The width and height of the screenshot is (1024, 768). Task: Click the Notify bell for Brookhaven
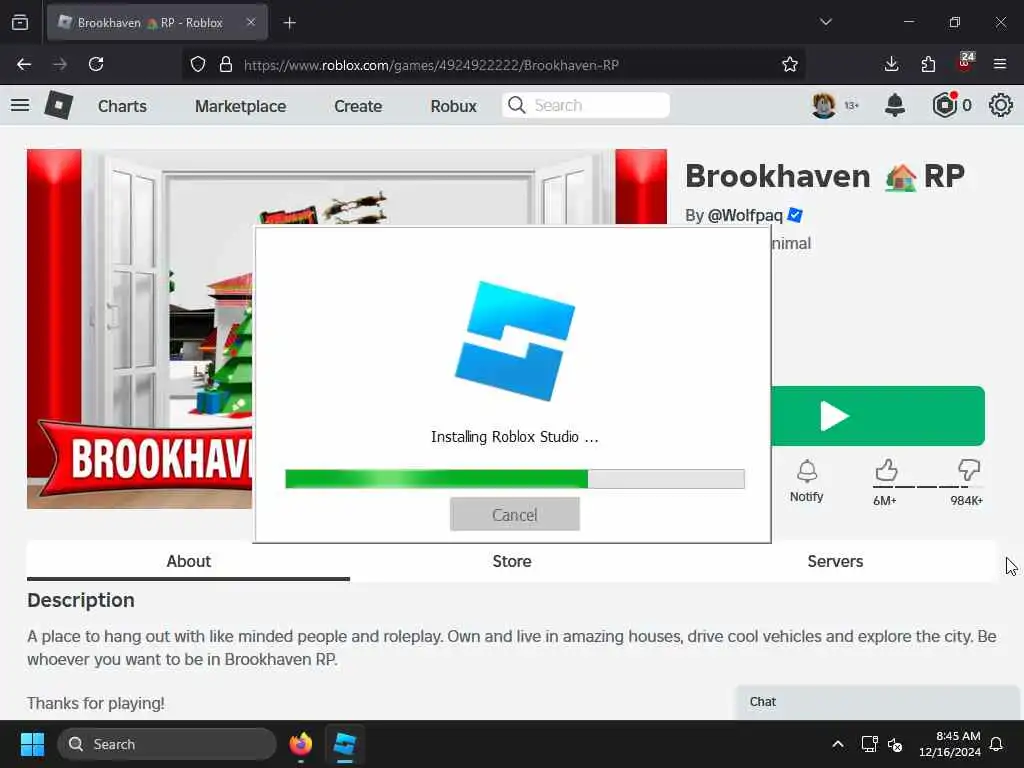pyautogui.click(x=807, y=481)
